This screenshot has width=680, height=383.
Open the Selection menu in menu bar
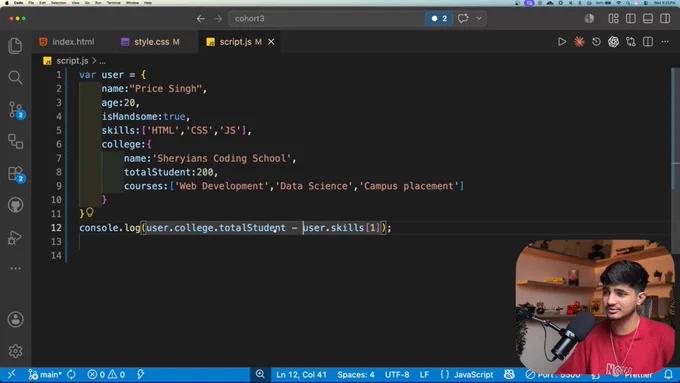point(59,3)
